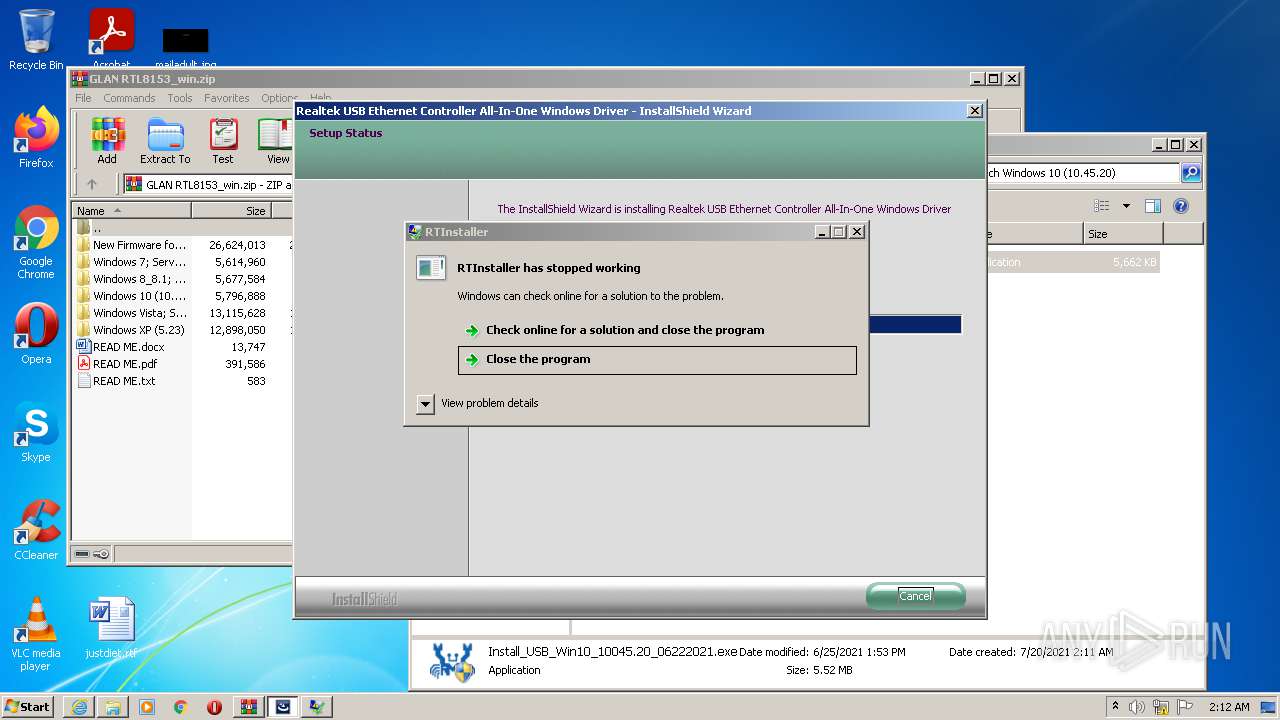Click the Action Center flag tray icon

click(x=1185, y=707)
